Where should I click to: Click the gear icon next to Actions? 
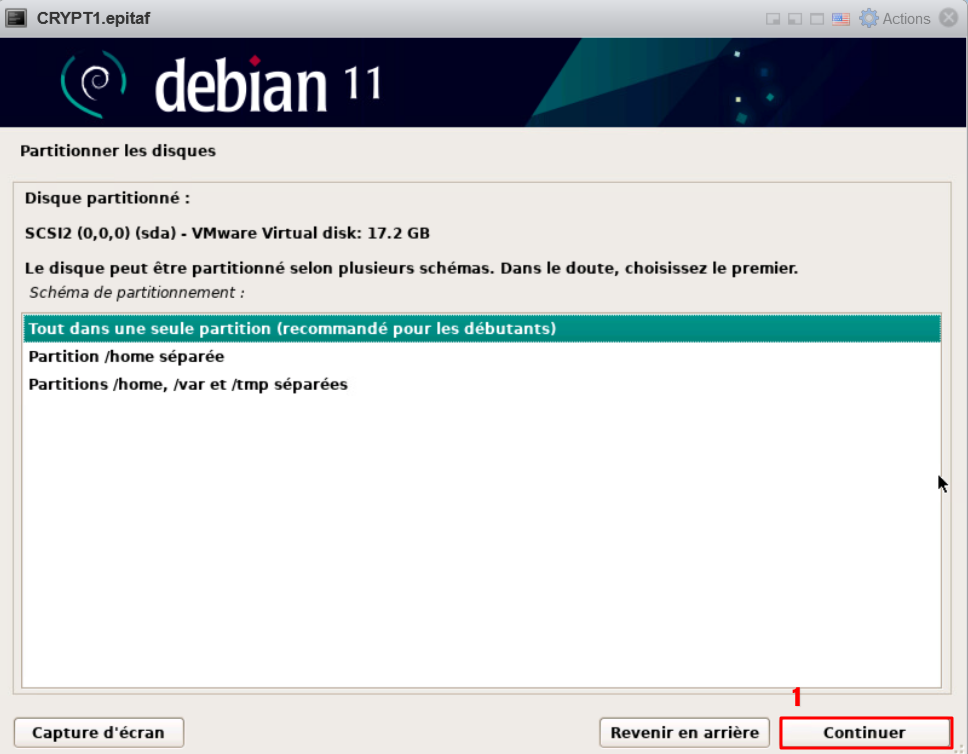(868, 18)
